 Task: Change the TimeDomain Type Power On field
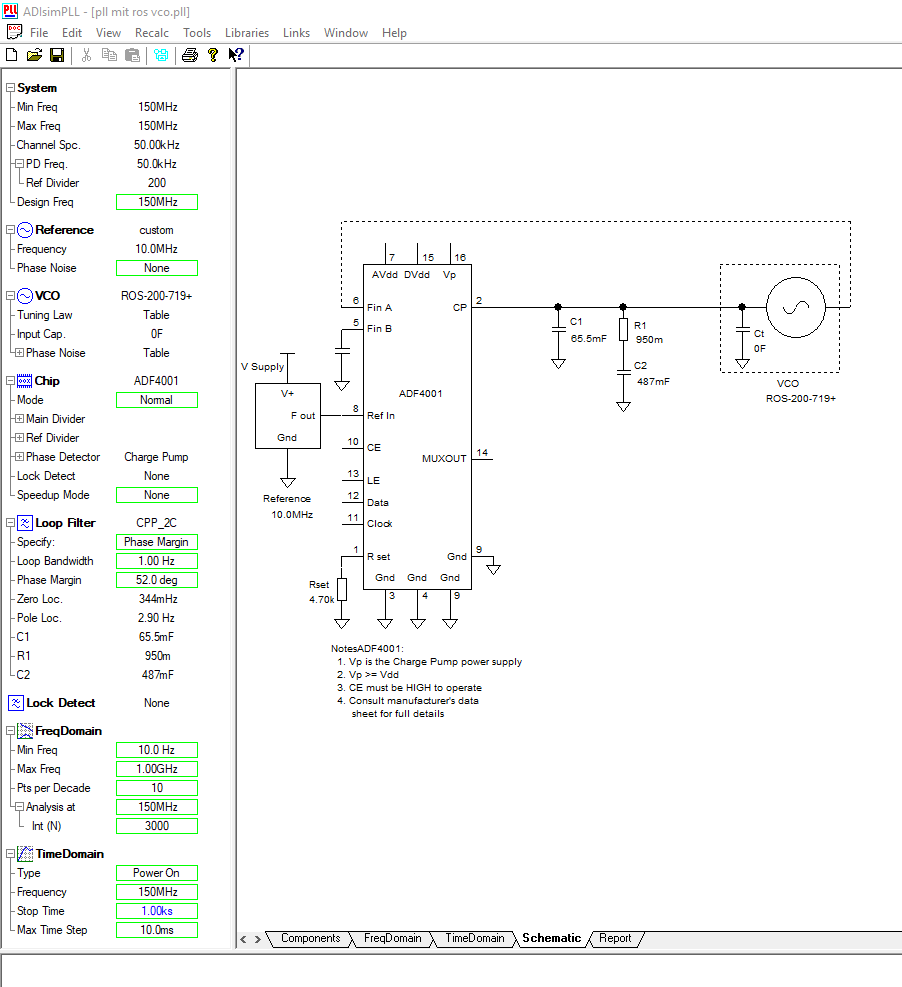tap(157, 873)
